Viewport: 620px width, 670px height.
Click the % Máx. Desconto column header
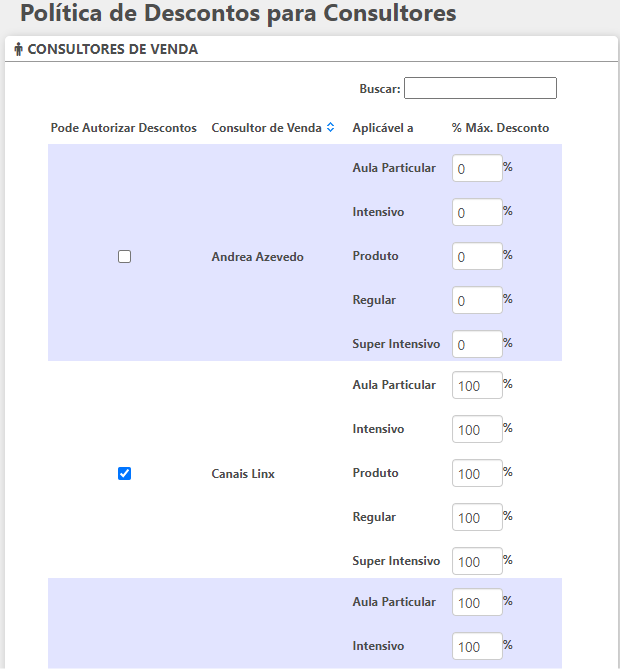(500, 128)
